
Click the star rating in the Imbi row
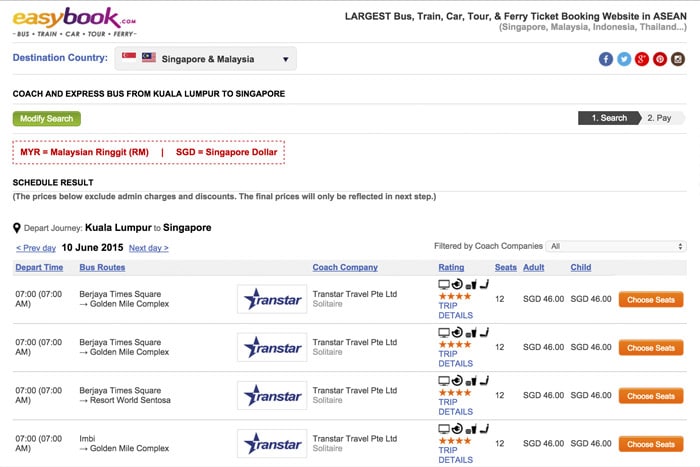(454, 441)
